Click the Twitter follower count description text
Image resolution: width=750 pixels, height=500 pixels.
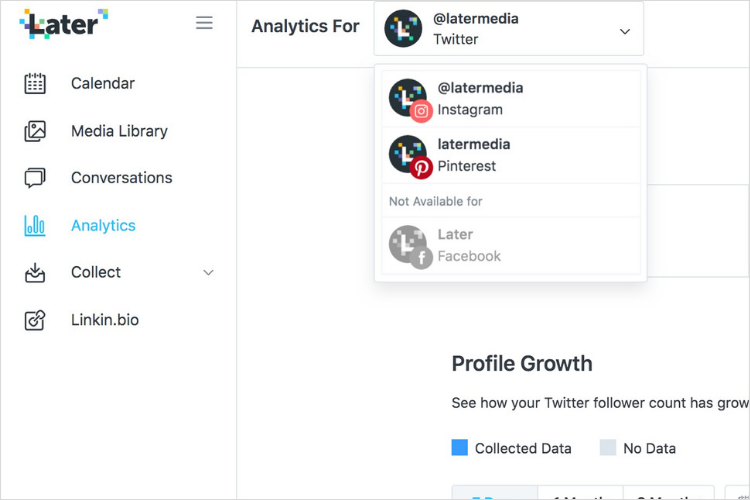(x=600, y=403)
